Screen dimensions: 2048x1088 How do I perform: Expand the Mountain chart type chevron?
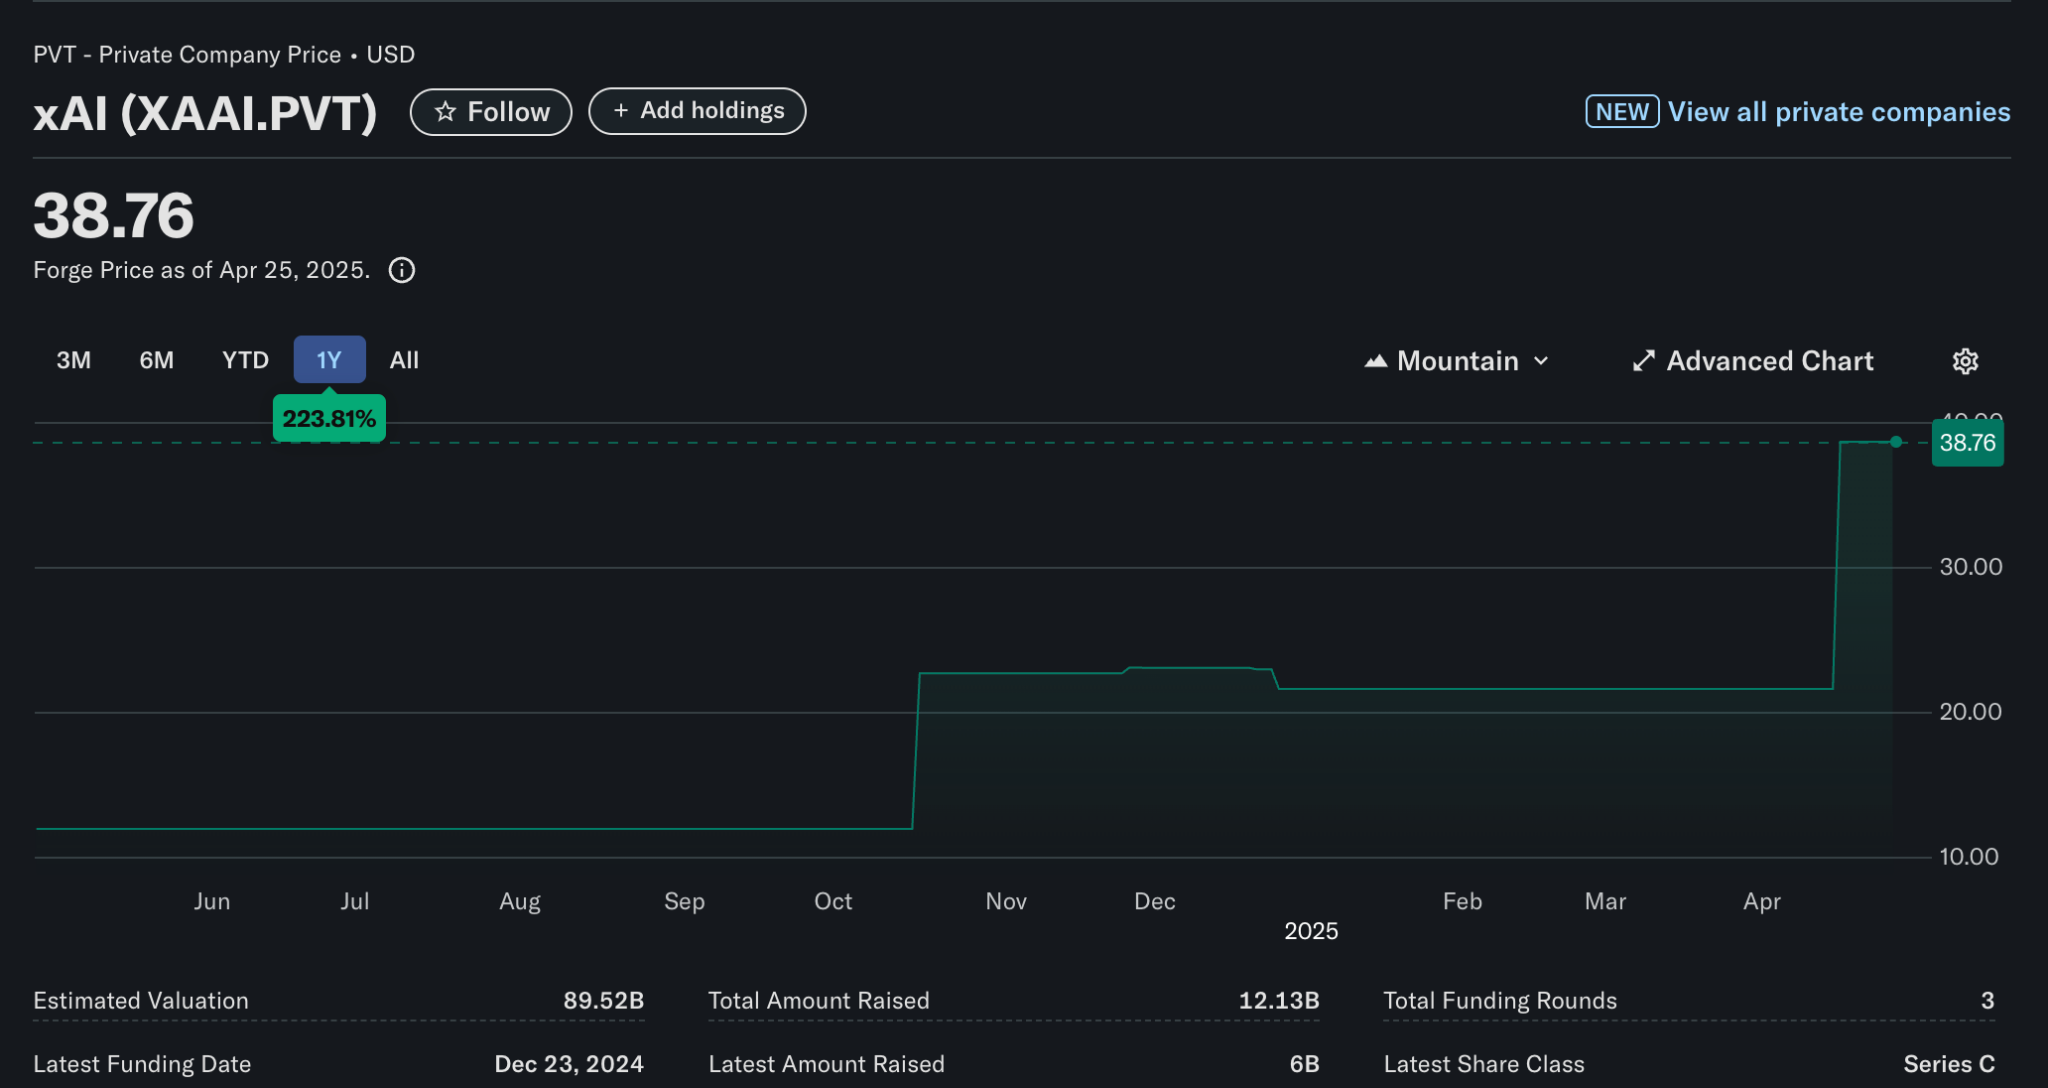1541,361
